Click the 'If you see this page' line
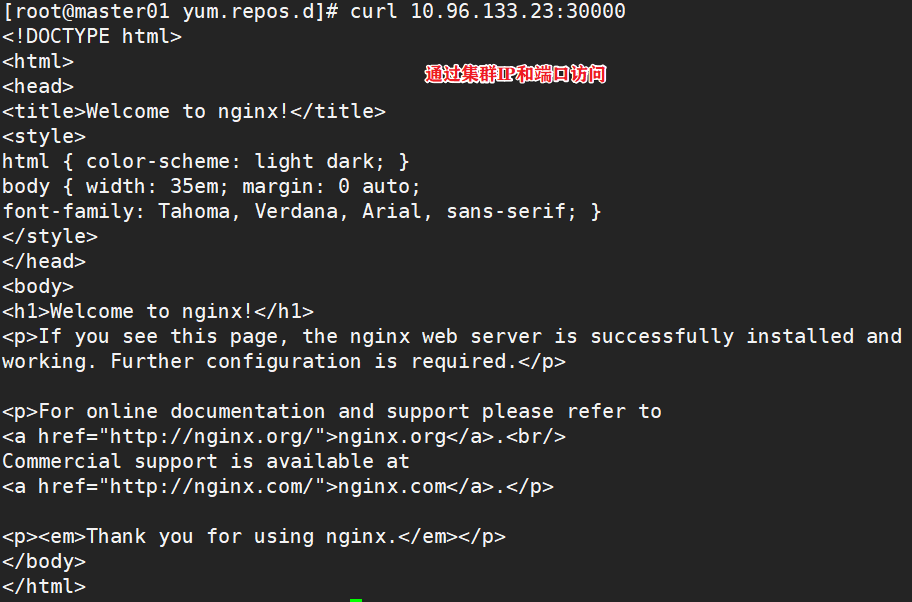The height and width of the screenshot is (602, 912). click(x=452, y=337)
